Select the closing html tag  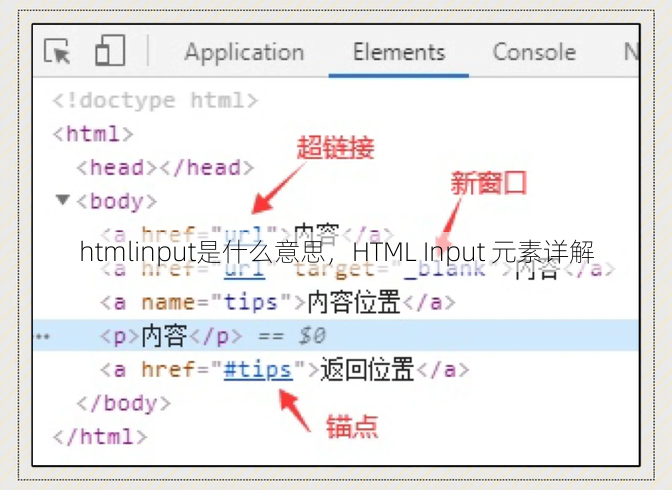coord(100,437)
